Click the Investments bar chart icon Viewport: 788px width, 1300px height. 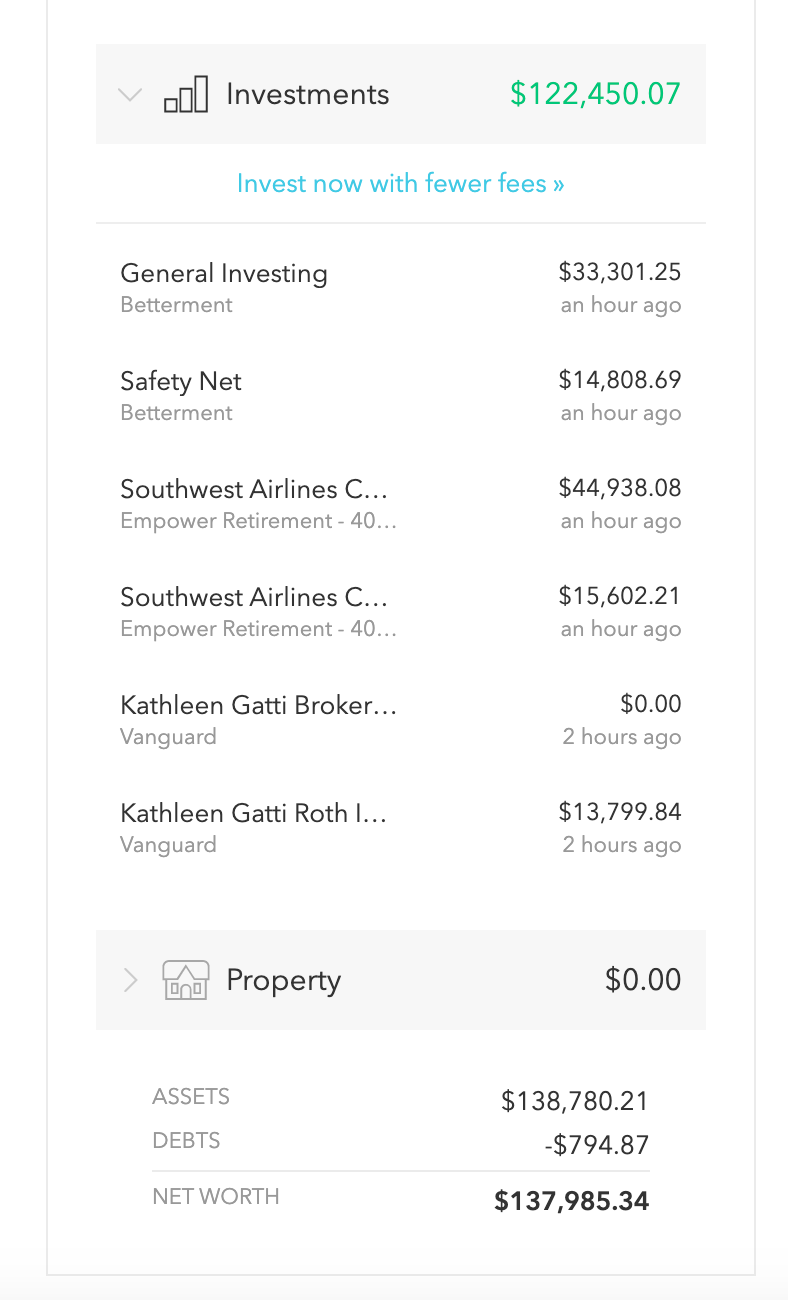(186, 95)
